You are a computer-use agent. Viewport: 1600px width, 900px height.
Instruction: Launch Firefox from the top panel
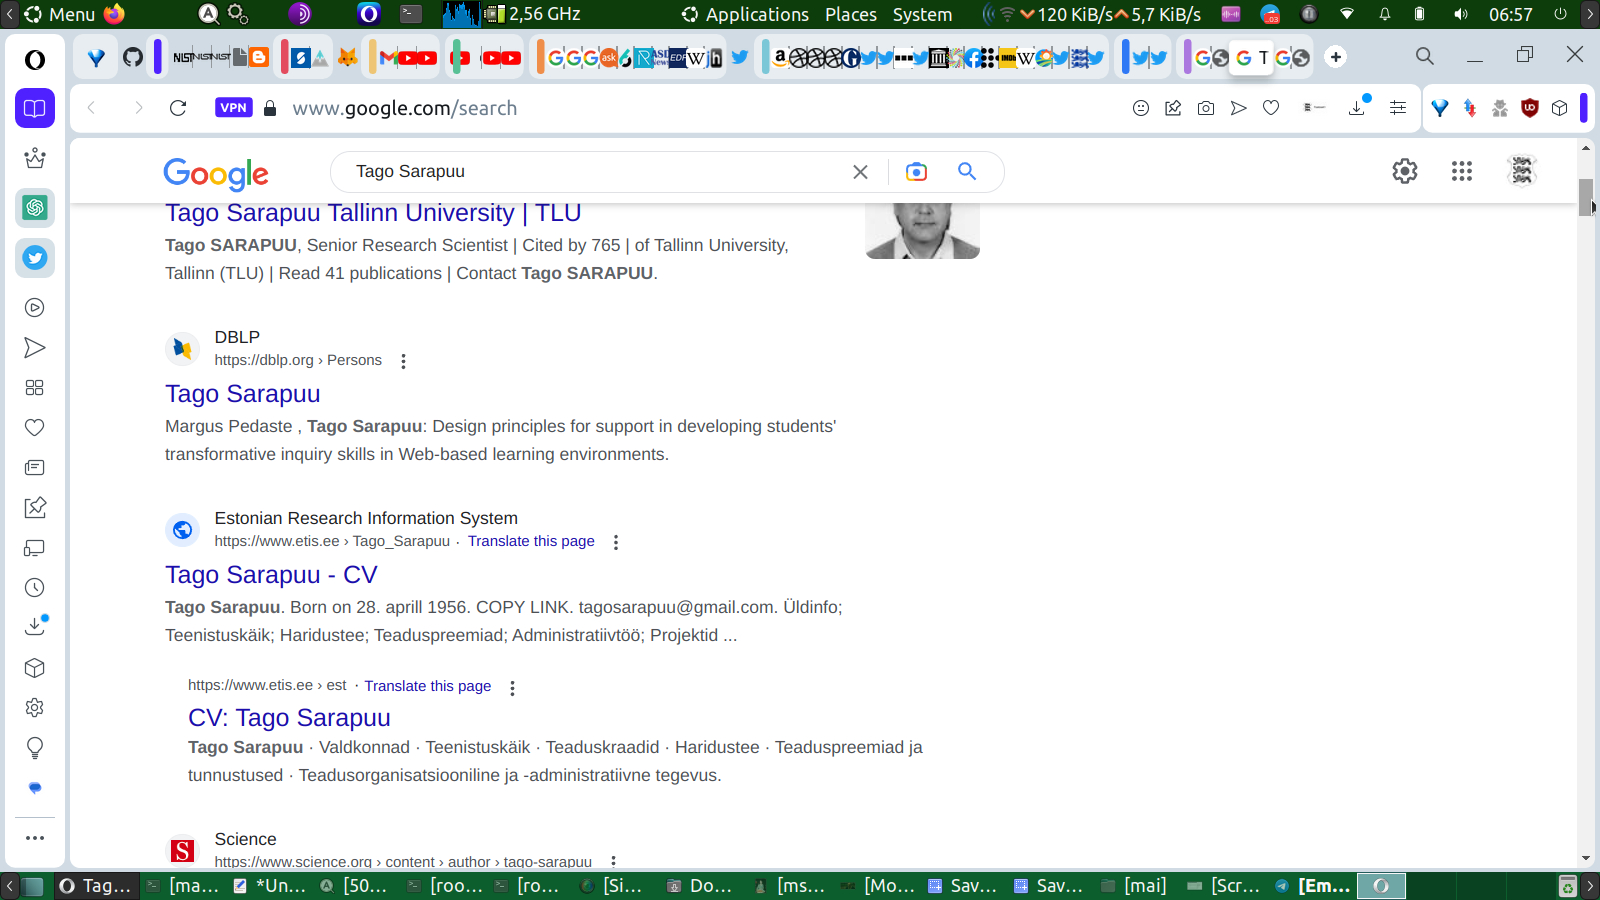[115, 14]
